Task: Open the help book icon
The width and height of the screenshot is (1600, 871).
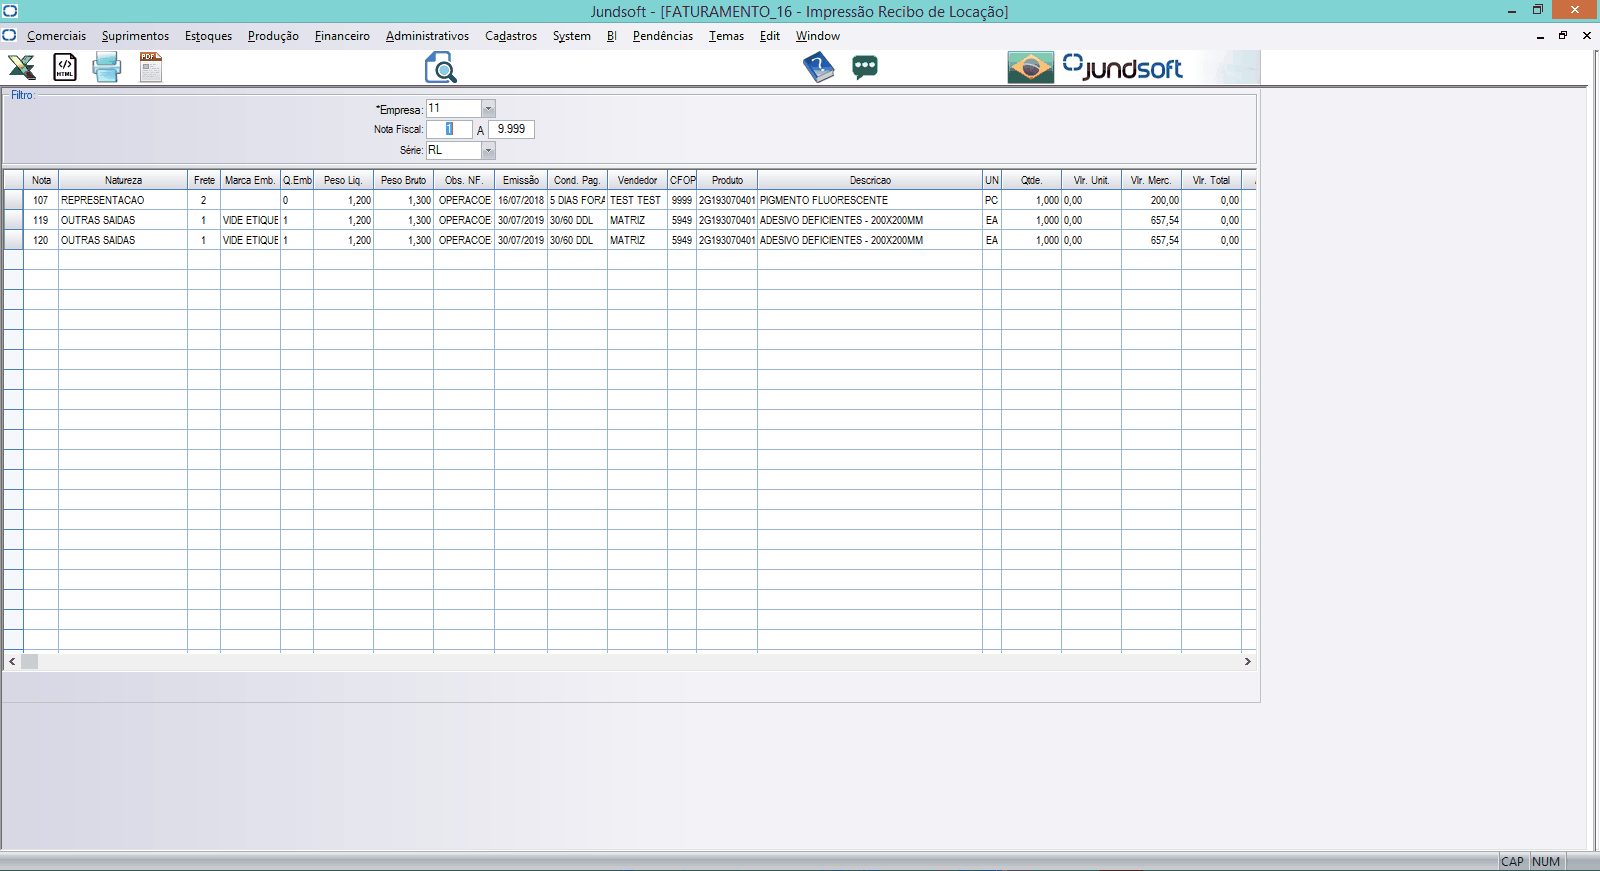Action: (x=818, y=67)
